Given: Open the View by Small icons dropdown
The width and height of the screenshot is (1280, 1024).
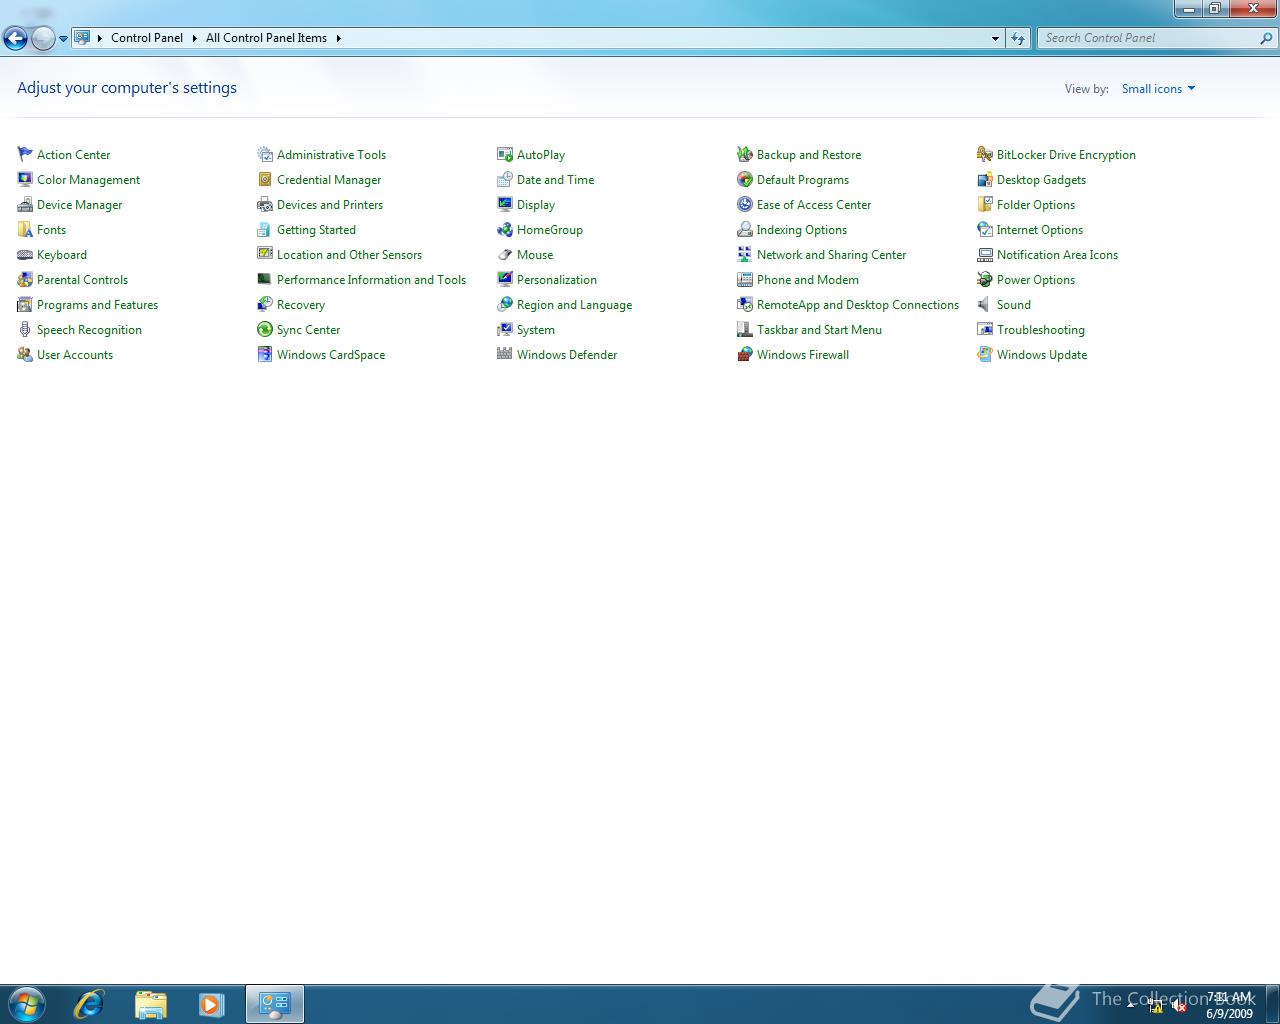Looking at the screenshot, I should pyautogui.click(x=1158, y=89).
